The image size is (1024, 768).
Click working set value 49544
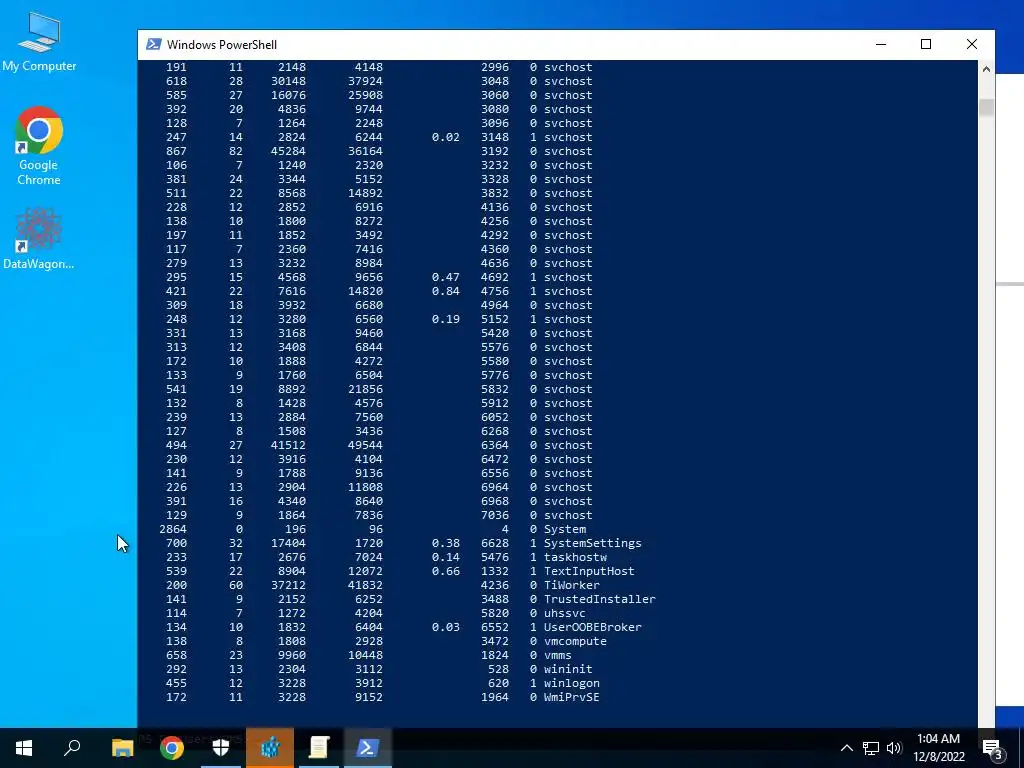365,445
